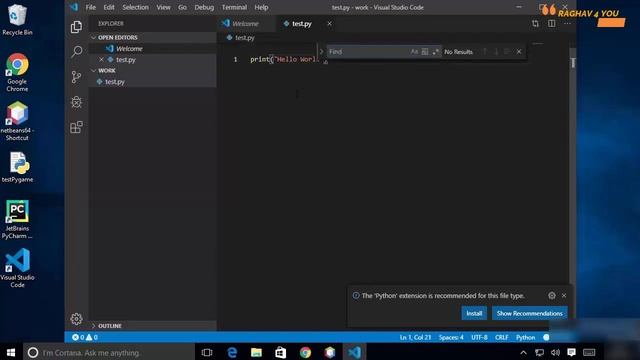This screenshot has width=640, height=360.
Task: Open the File menu
Action: tap(91, 7)
